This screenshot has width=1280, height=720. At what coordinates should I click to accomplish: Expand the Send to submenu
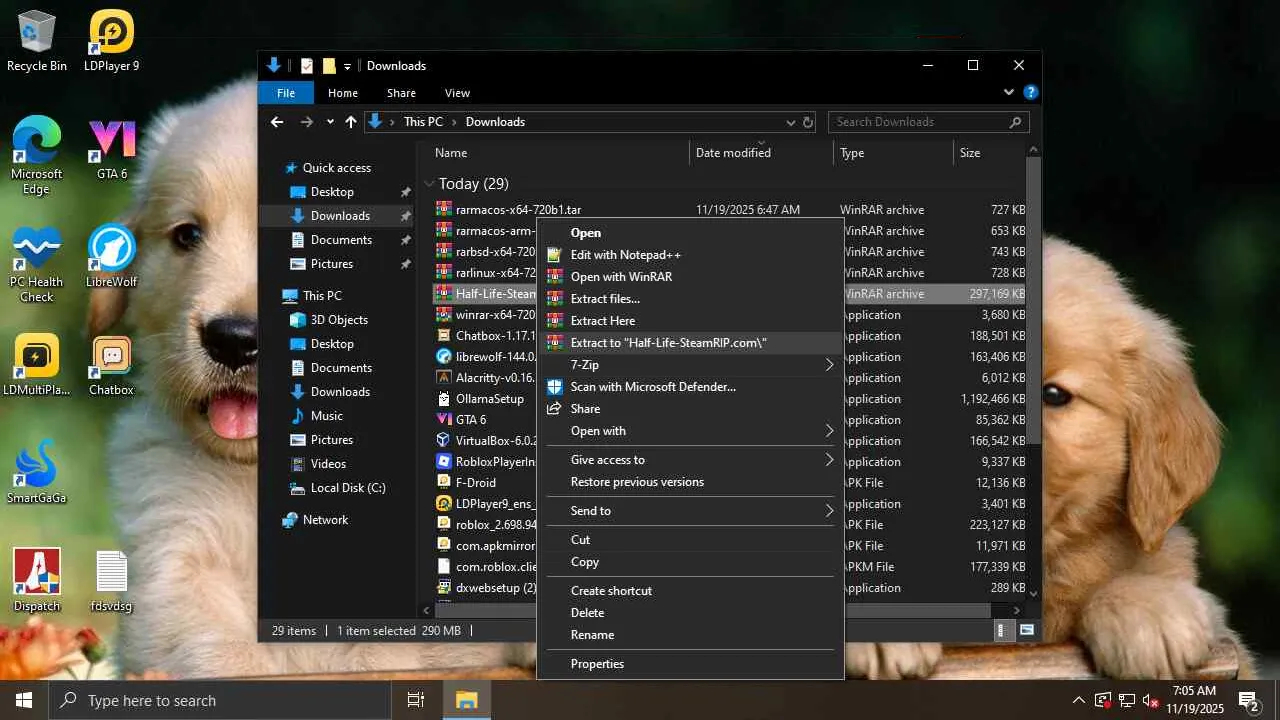(x=690, y=511)
